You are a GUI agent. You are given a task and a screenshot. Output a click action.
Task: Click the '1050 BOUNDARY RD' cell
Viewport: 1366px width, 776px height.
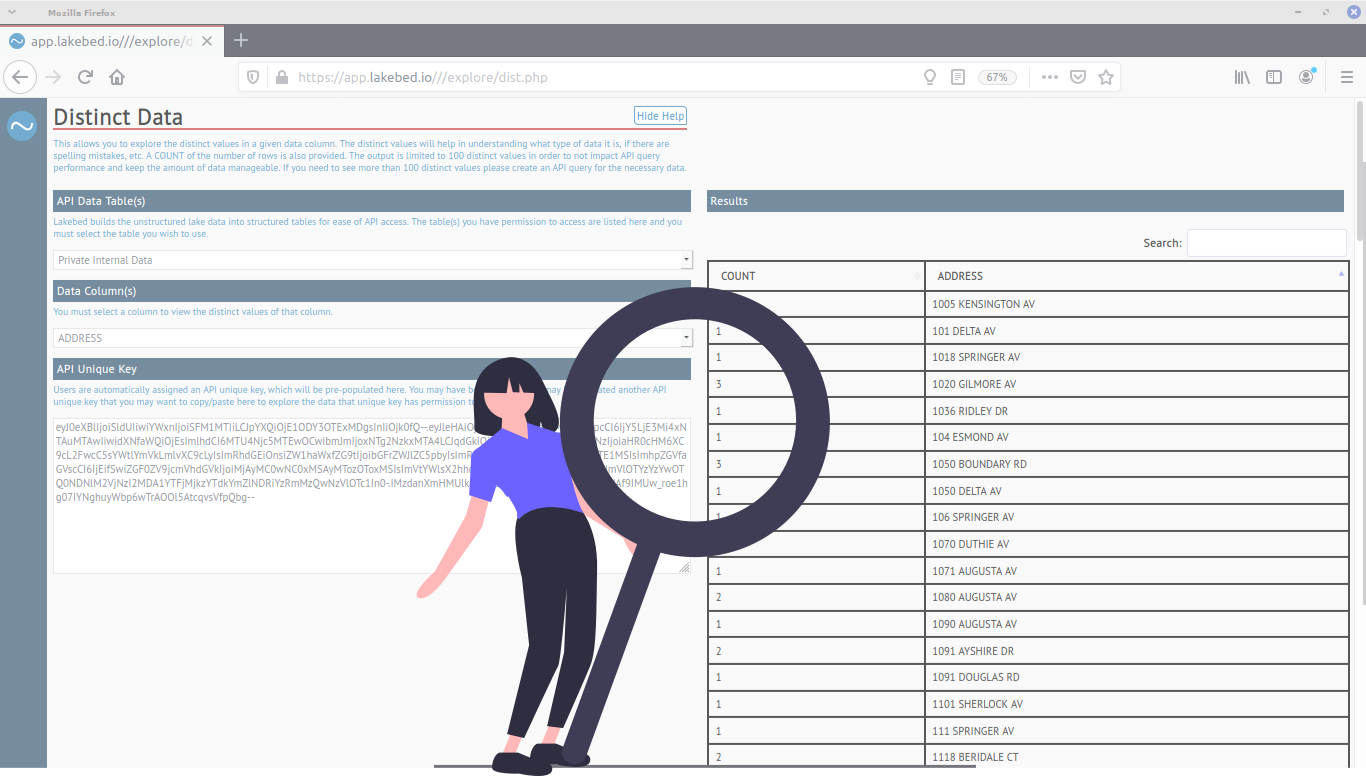pos(1137,464)
